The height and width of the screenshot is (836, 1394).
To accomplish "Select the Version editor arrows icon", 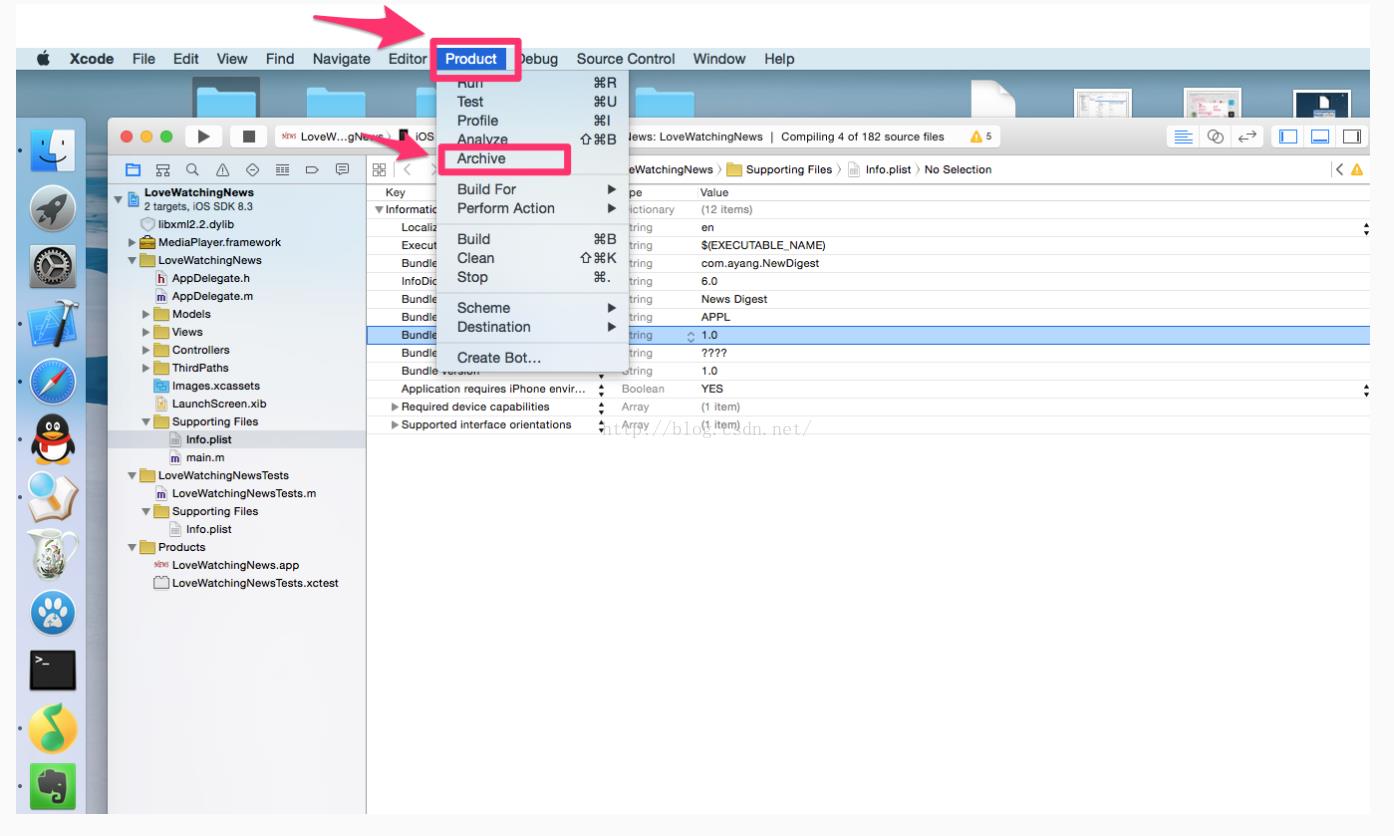I will tap(1246, 137).
